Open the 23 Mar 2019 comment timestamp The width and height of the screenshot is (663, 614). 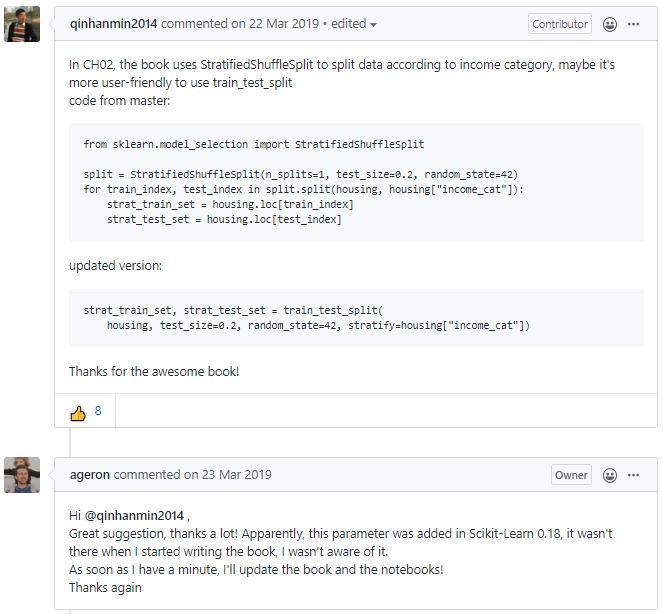click(237, 475)
